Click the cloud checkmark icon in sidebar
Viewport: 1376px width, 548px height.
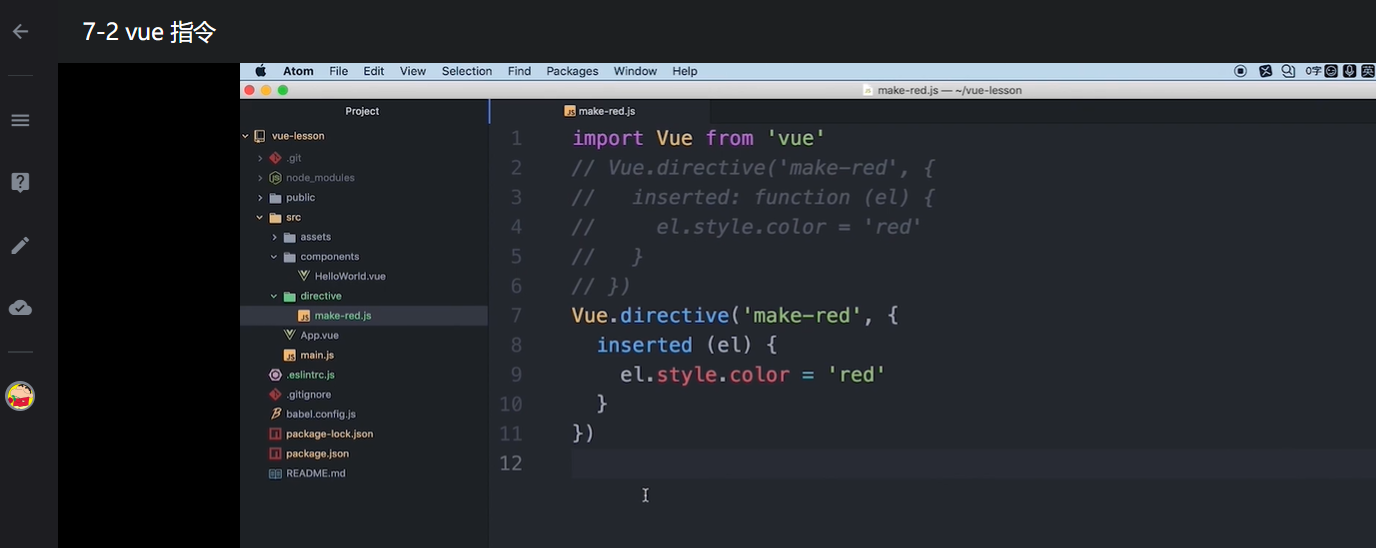(20, 308)
